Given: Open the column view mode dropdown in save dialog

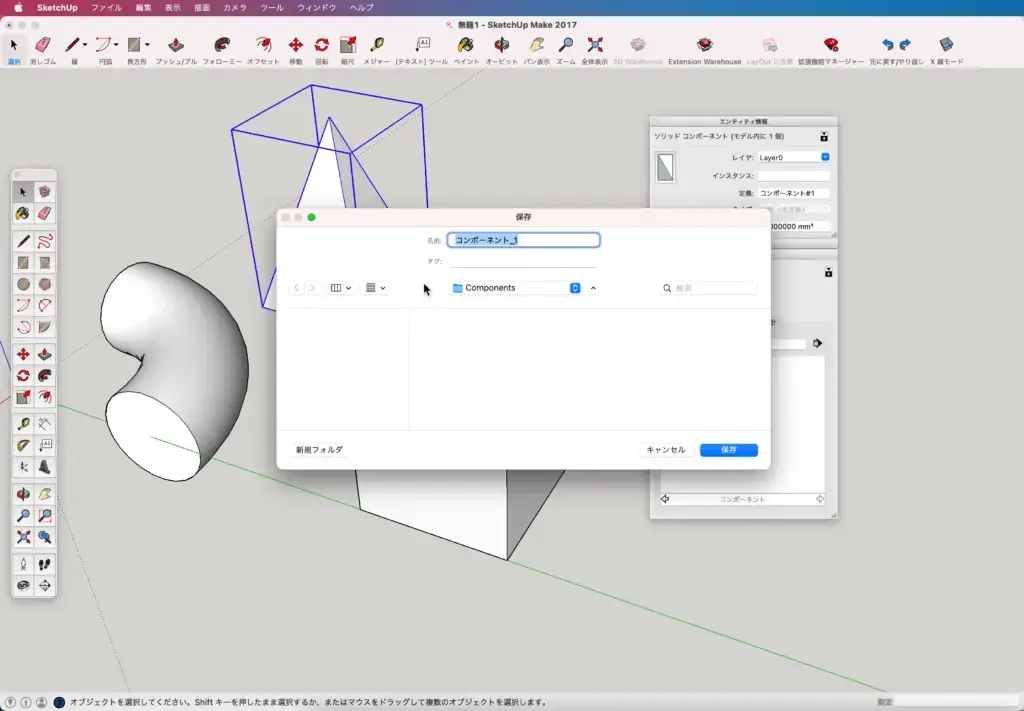Looking at the screenshot, I should click(x=341, y=288).
